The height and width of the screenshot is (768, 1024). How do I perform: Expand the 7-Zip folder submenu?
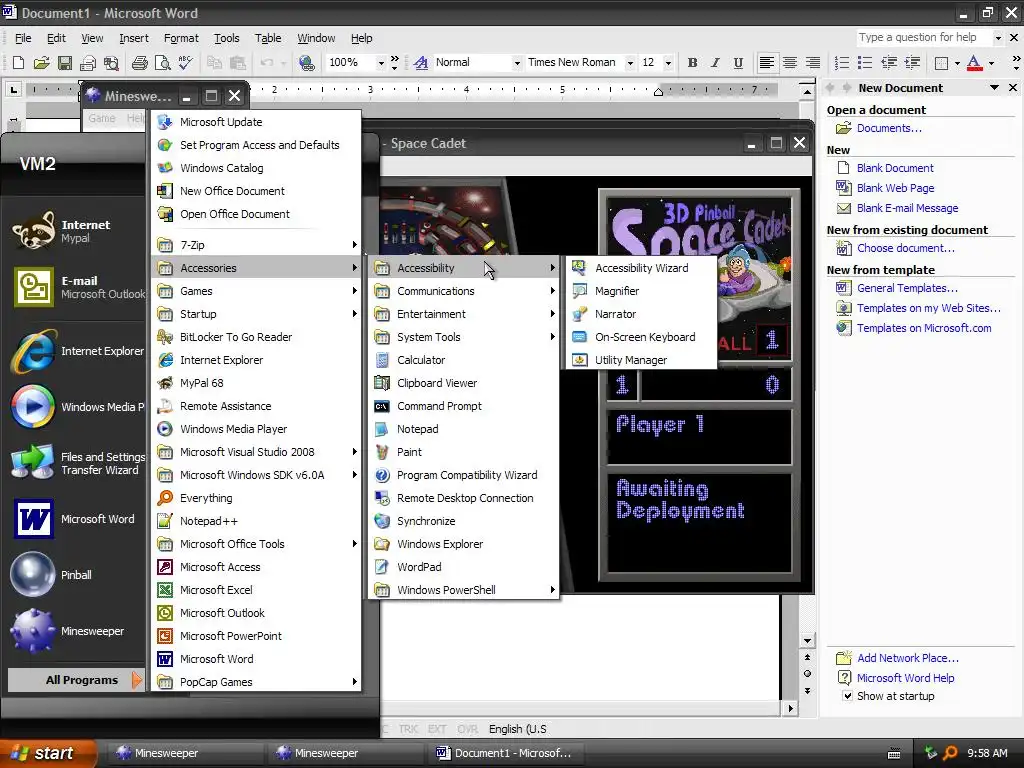(257, 245)
